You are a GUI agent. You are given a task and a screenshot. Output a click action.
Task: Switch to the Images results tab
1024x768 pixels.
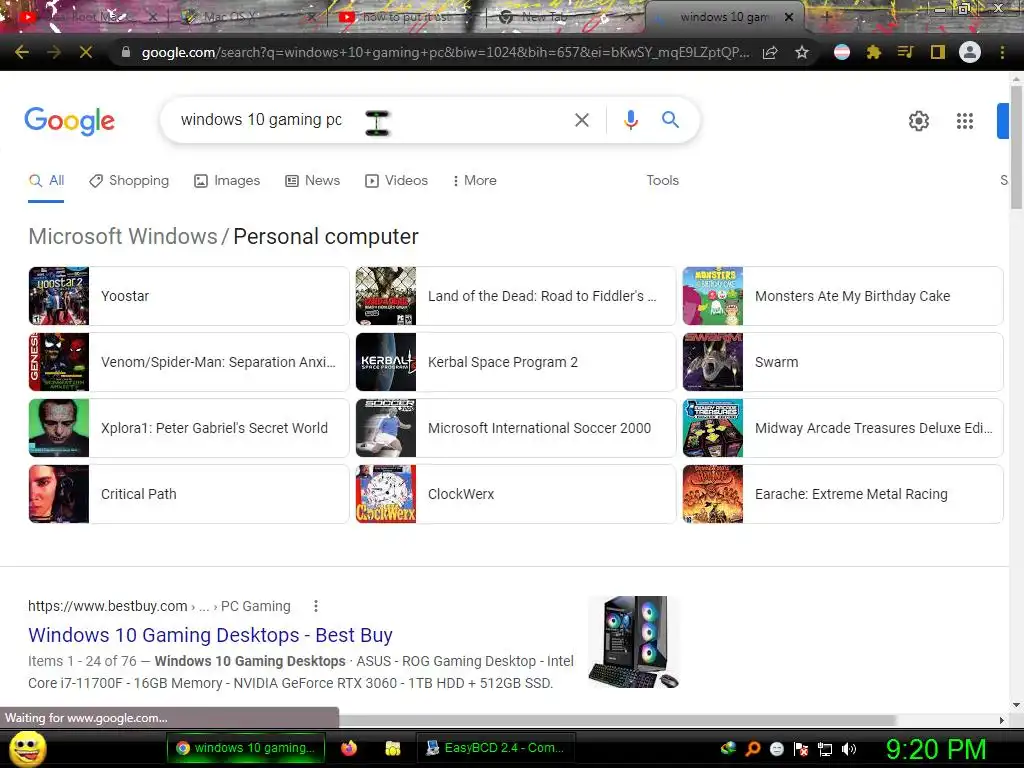(x=227, y=181)
